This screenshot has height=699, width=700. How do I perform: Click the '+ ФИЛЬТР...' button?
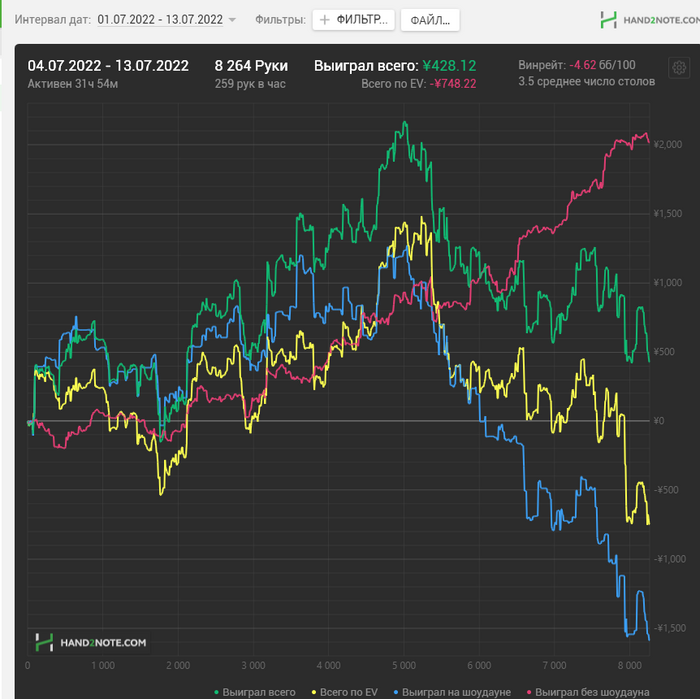(x=354, y=20)
